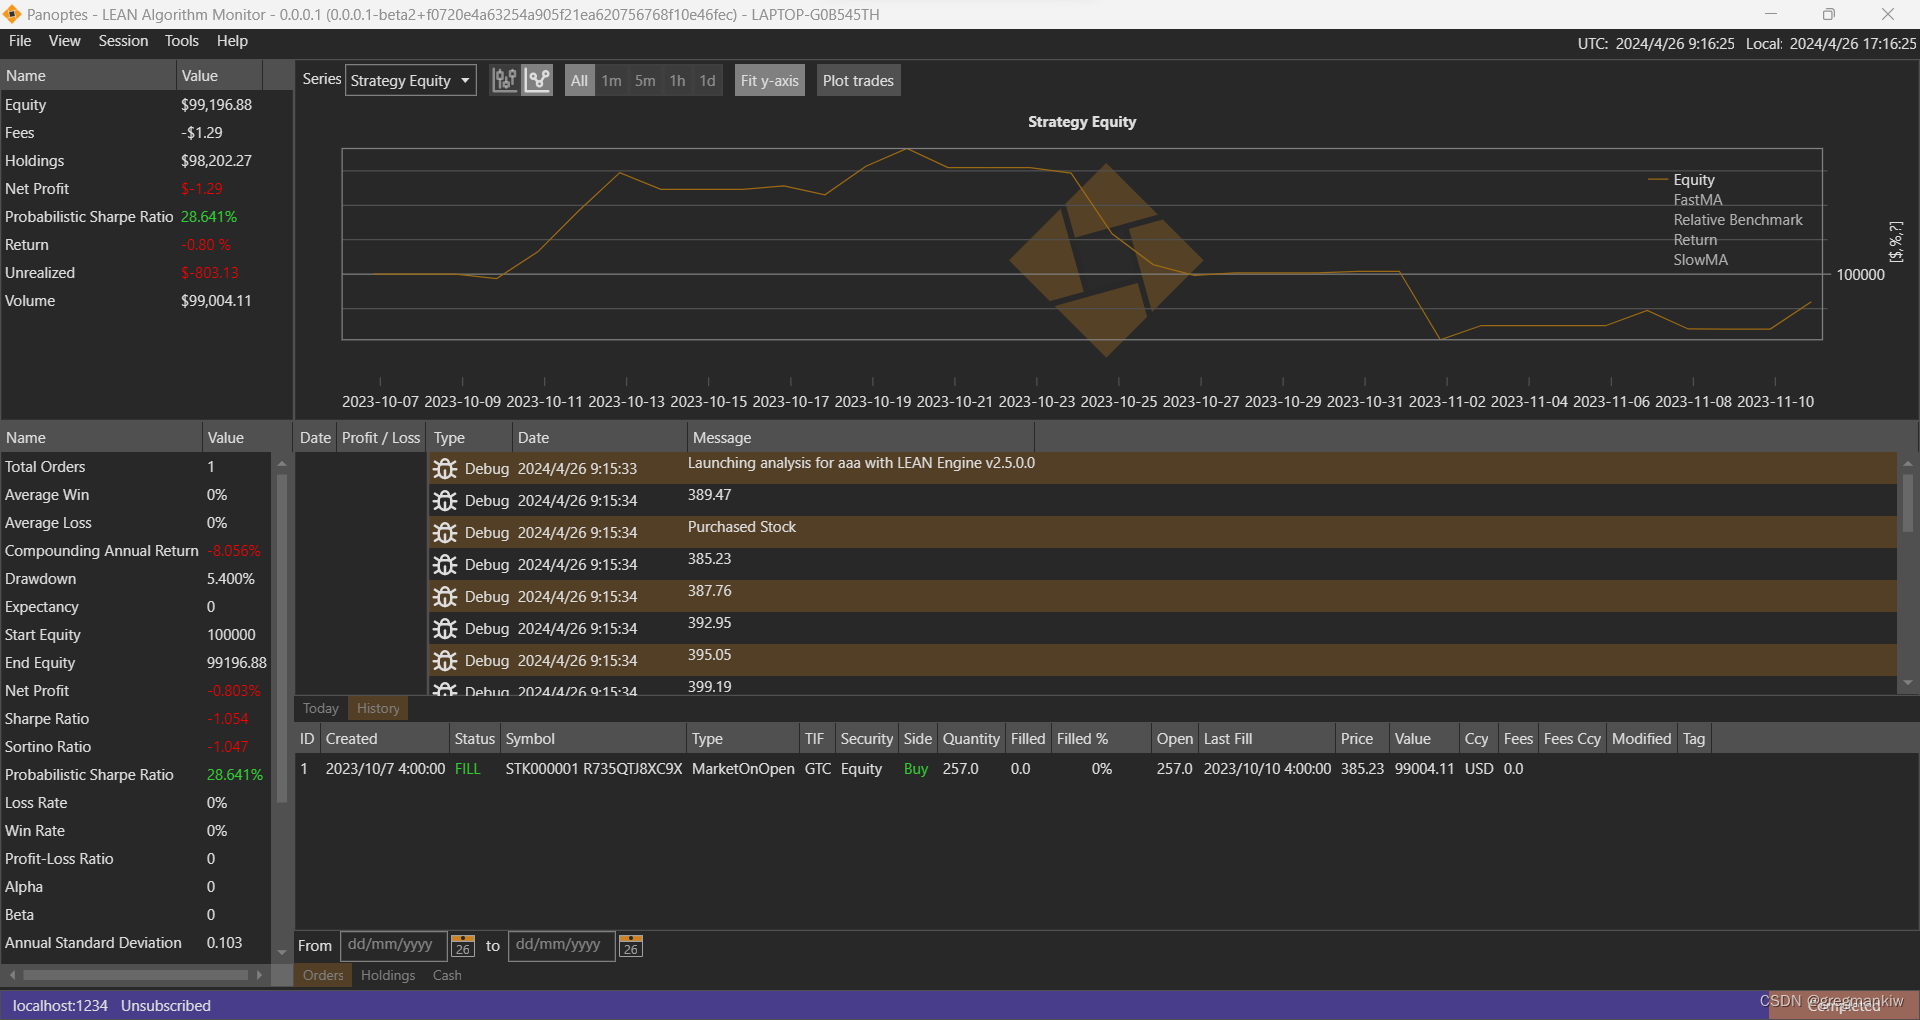This screenshot has width=1920, height=1020.
Task: Switch to the Cash tab
Action: tap(447, 975)
